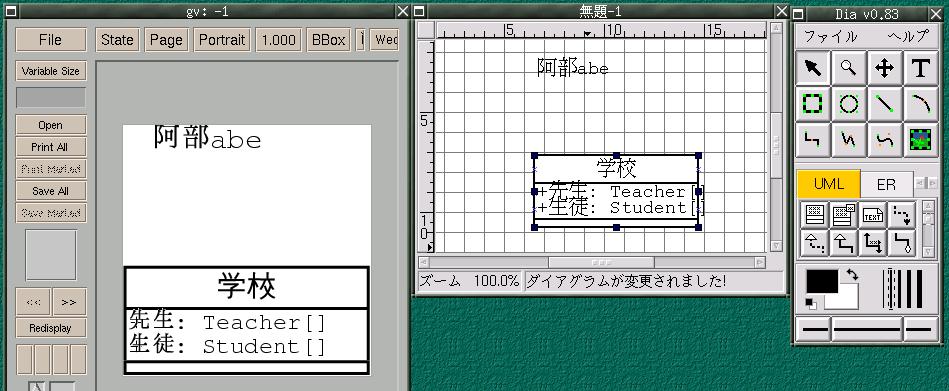Open the ヘルプ menu
This screenshot has height=391, width=949.
click(x=908, y=36)
